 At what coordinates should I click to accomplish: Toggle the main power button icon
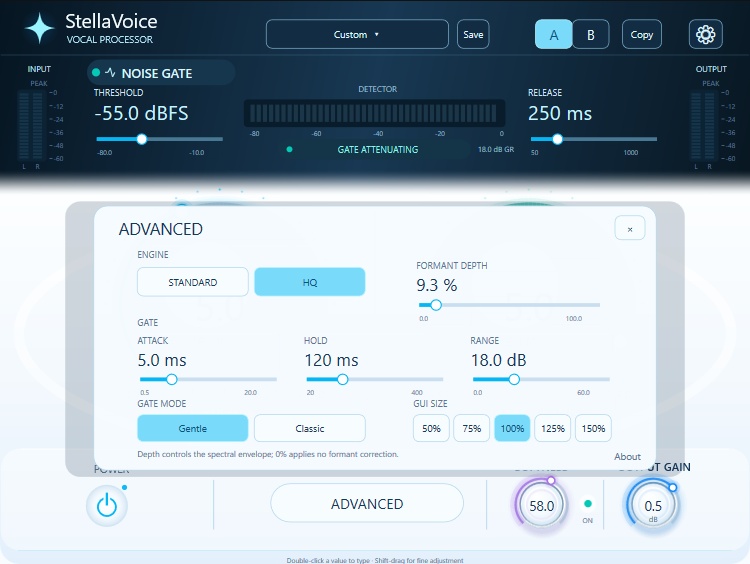click(x=107, y=506)
